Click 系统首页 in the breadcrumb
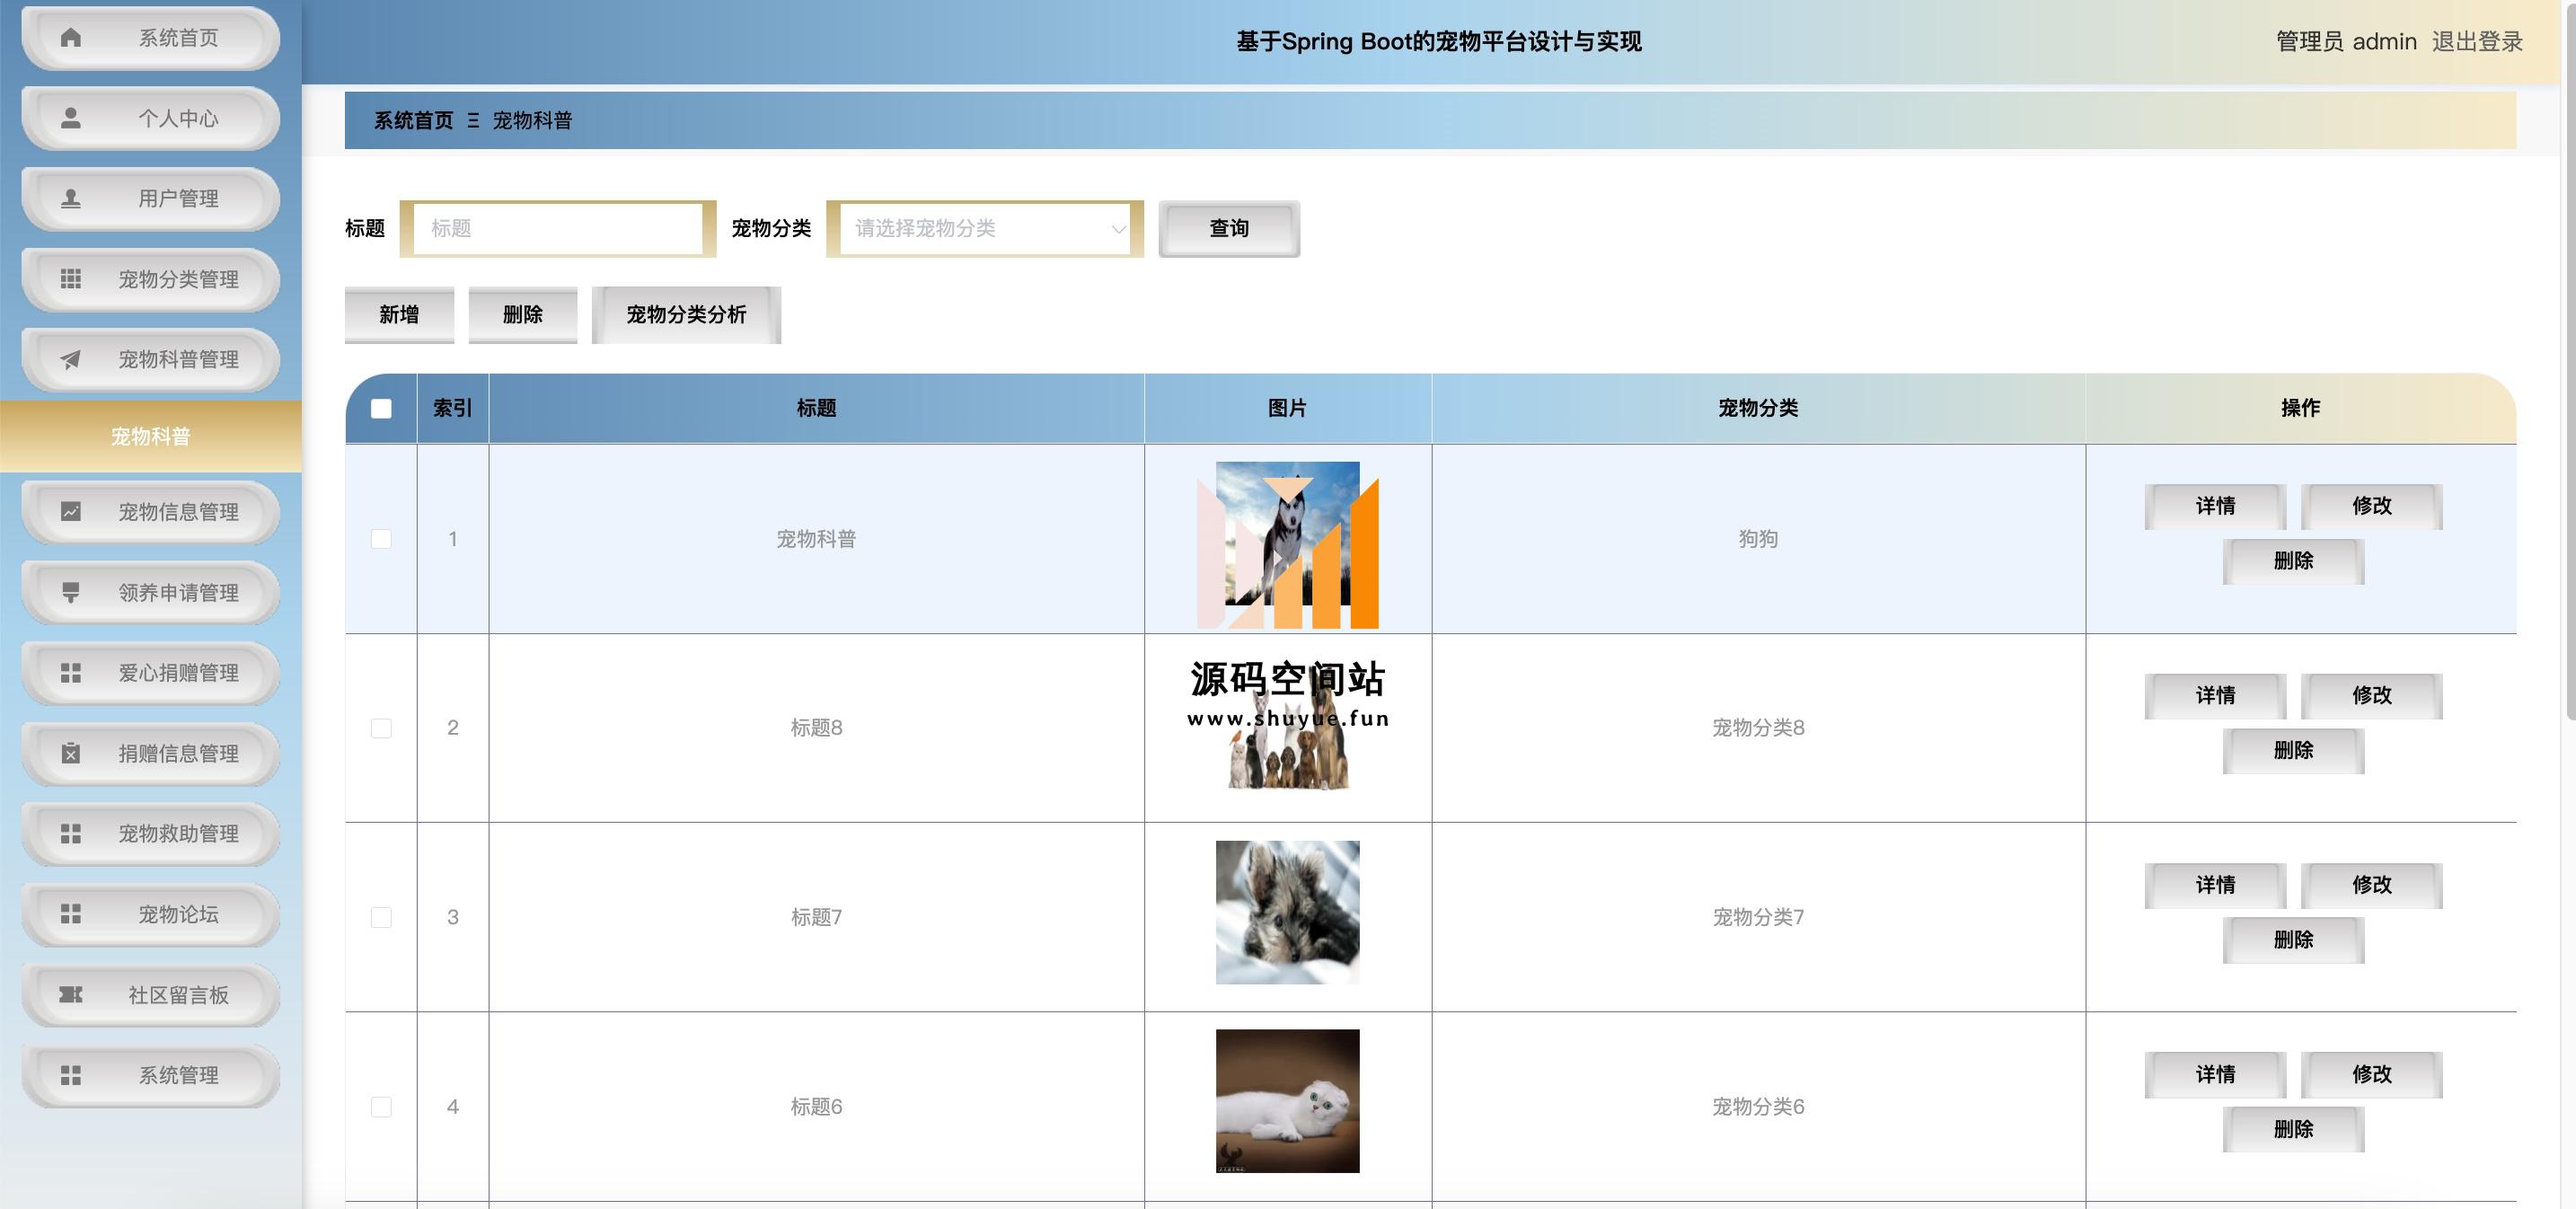Viewport: 2576px width, 1209px height. [x=413, y=121]
